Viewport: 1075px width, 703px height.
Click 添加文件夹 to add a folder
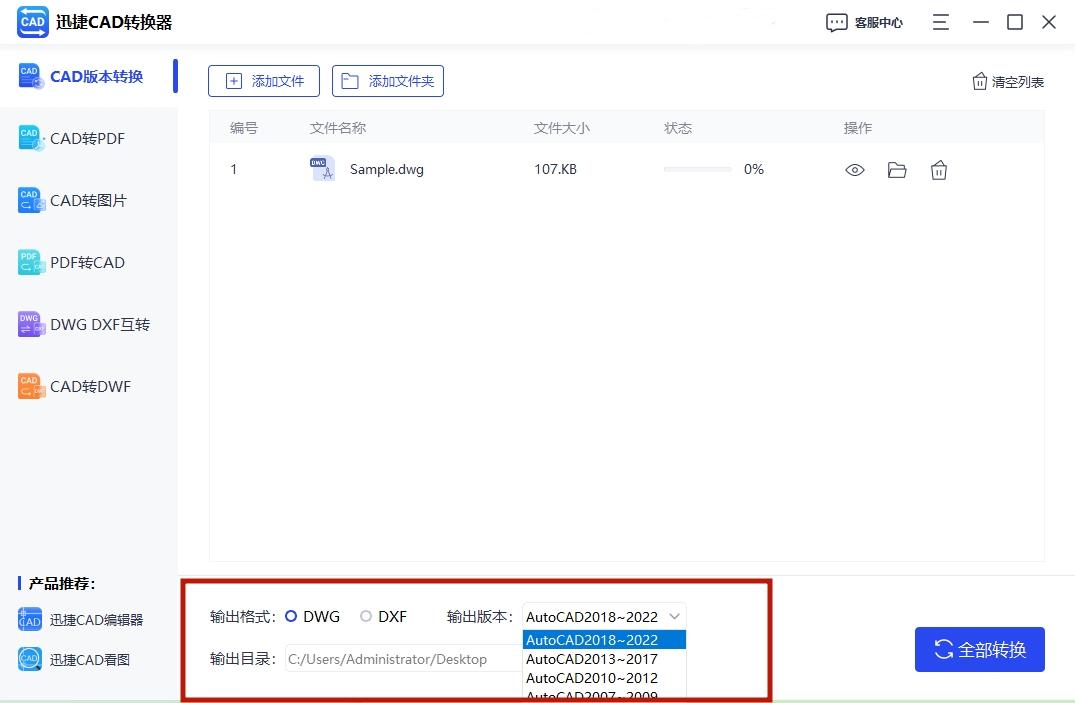(388, 81)
